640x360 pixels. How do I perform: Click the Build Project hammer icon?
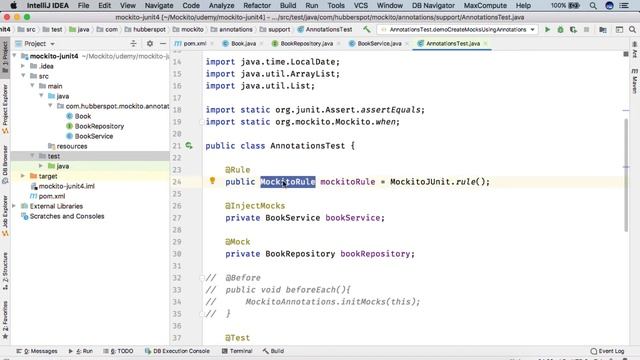tap(367, 29)
